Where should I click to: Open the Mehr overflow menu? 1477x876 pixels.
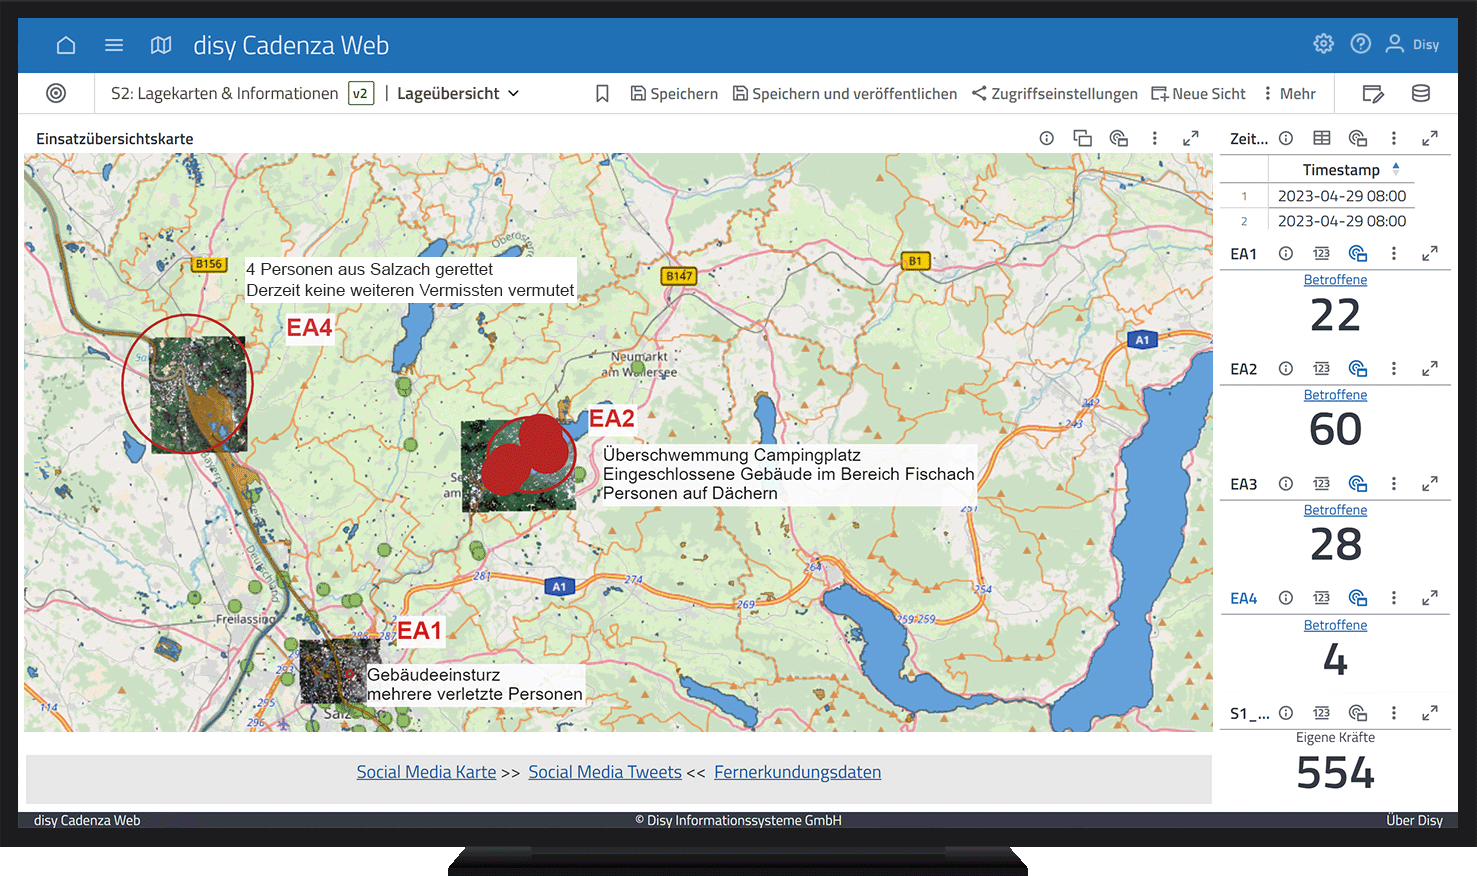pyautogui.click(x=1289, y=94)
